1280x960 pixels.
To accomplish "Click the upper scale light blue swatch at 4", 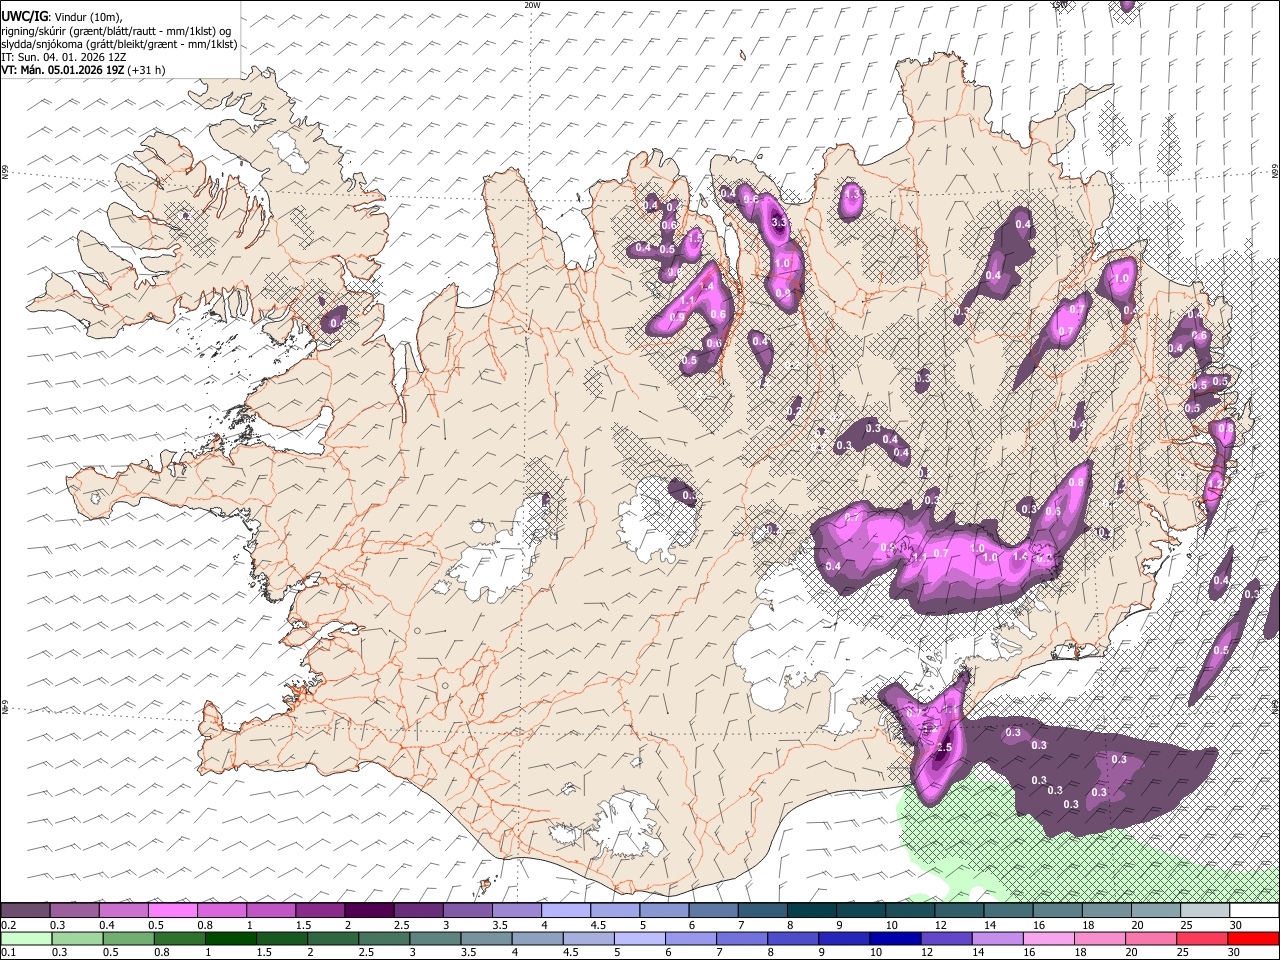I will pos(566,911).
